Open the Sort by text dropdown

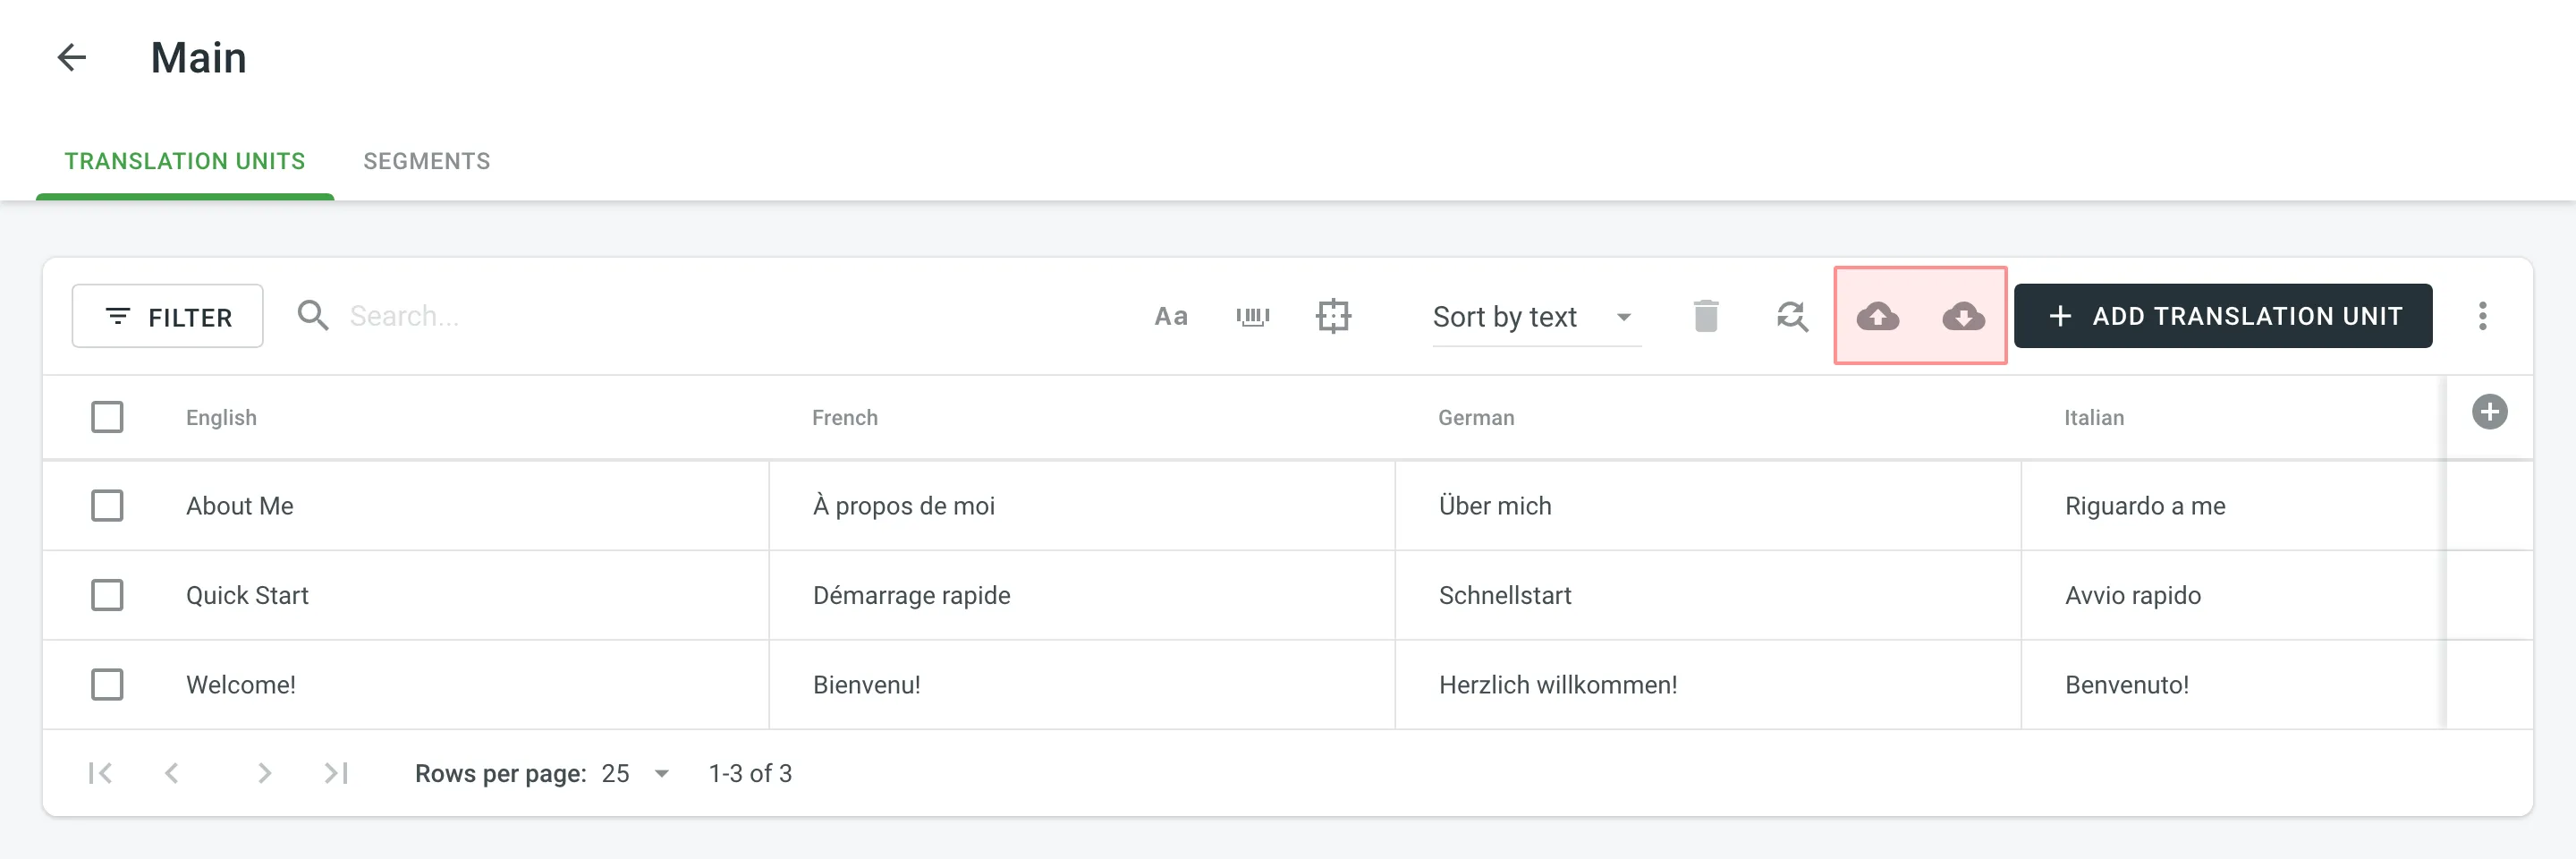[1536, 317]
